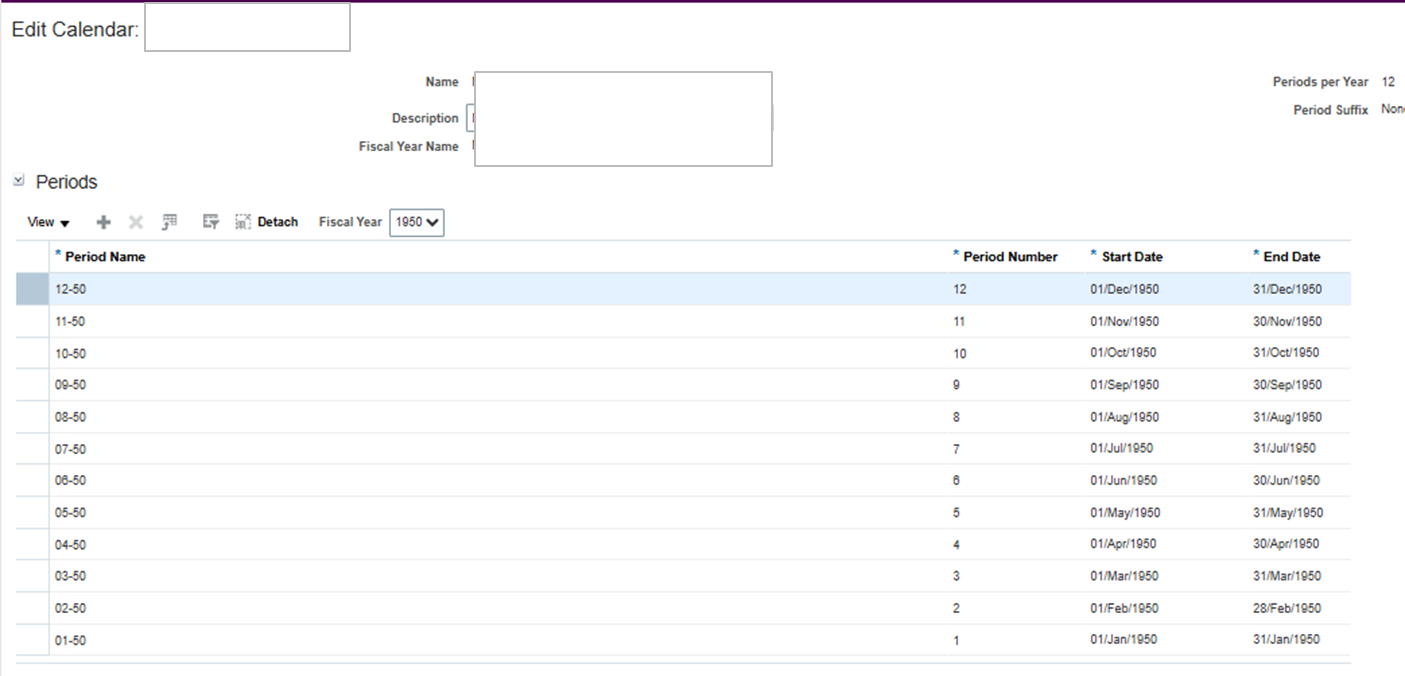Click start date 01/Jan/1950

coord(1123,640)
